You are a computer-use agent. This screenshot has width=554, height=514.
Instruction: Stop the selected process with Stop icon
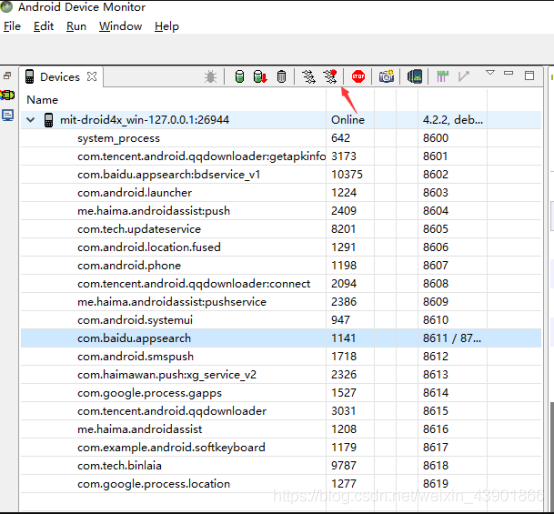point(358,76)
